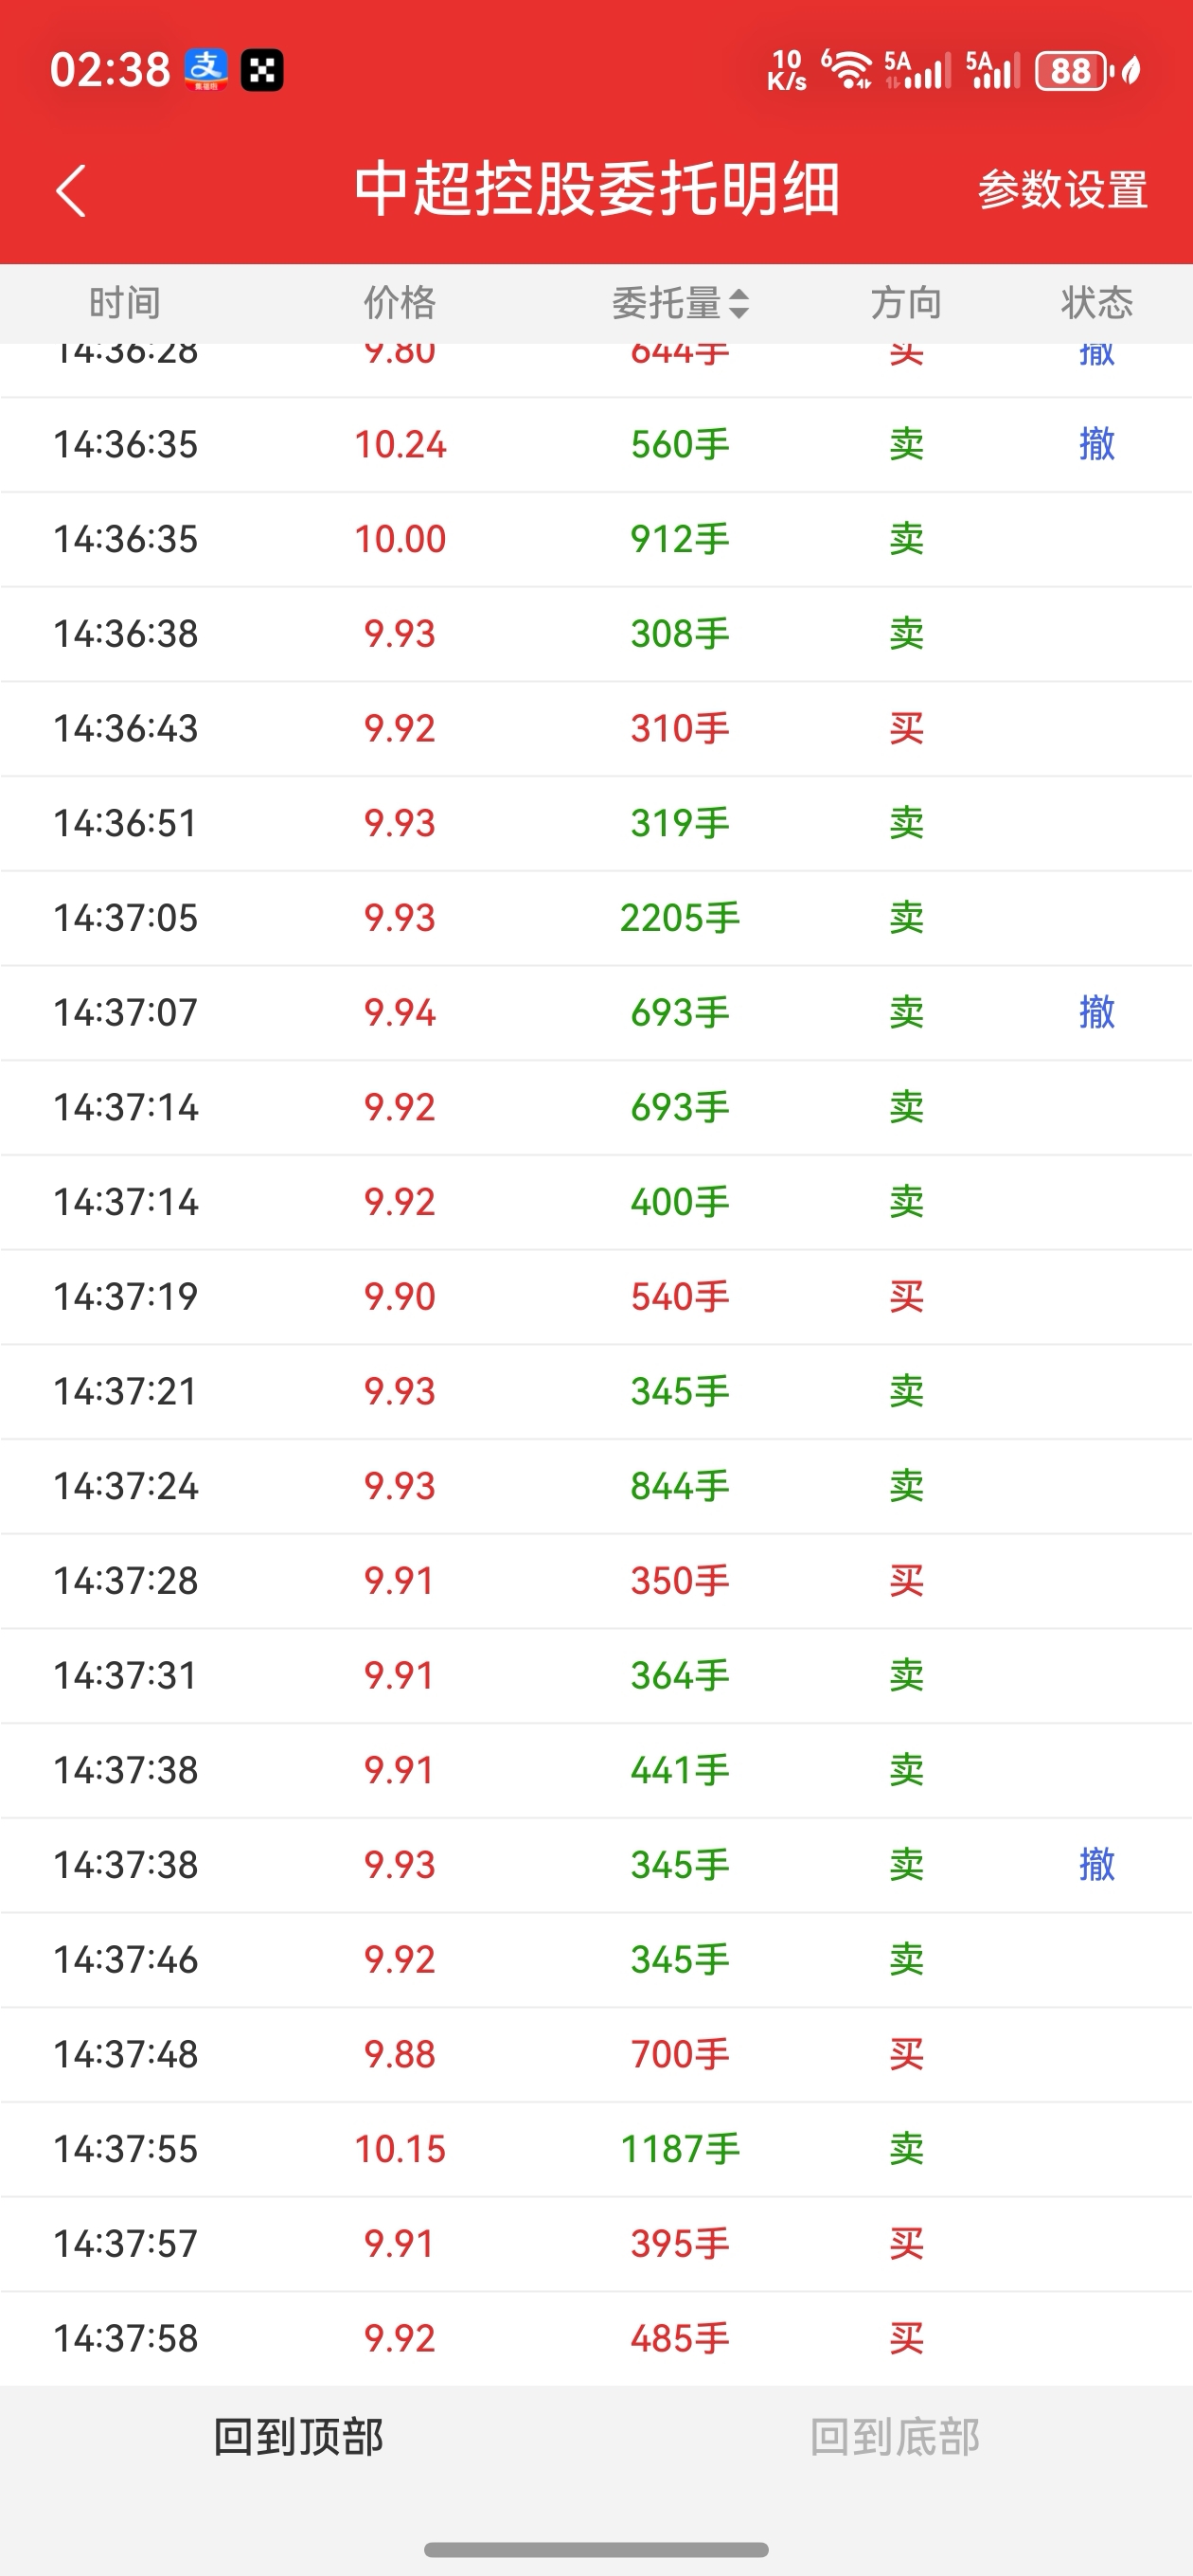
Task: Tap the battery indicator icon
Action: [x=1073, y=71]
